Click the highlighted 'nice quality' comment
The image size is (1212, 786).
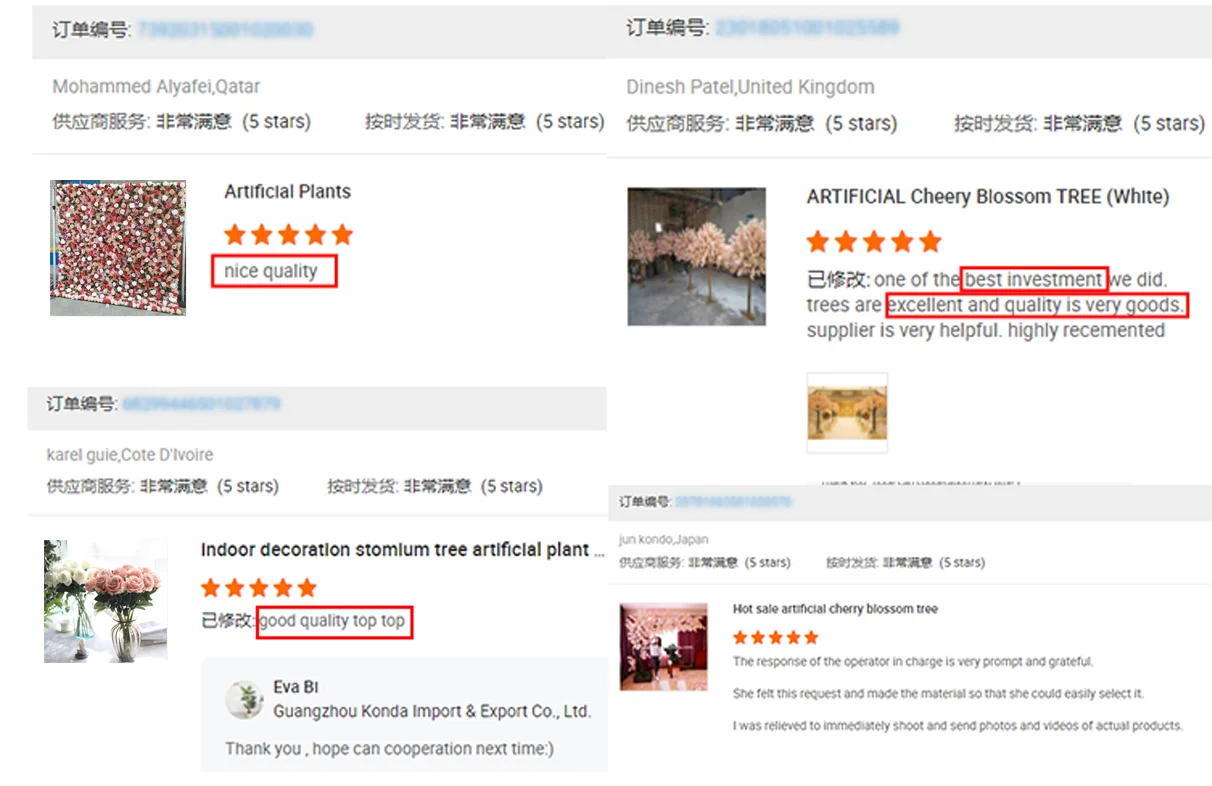pyautogui.click(x=274, y=271)
